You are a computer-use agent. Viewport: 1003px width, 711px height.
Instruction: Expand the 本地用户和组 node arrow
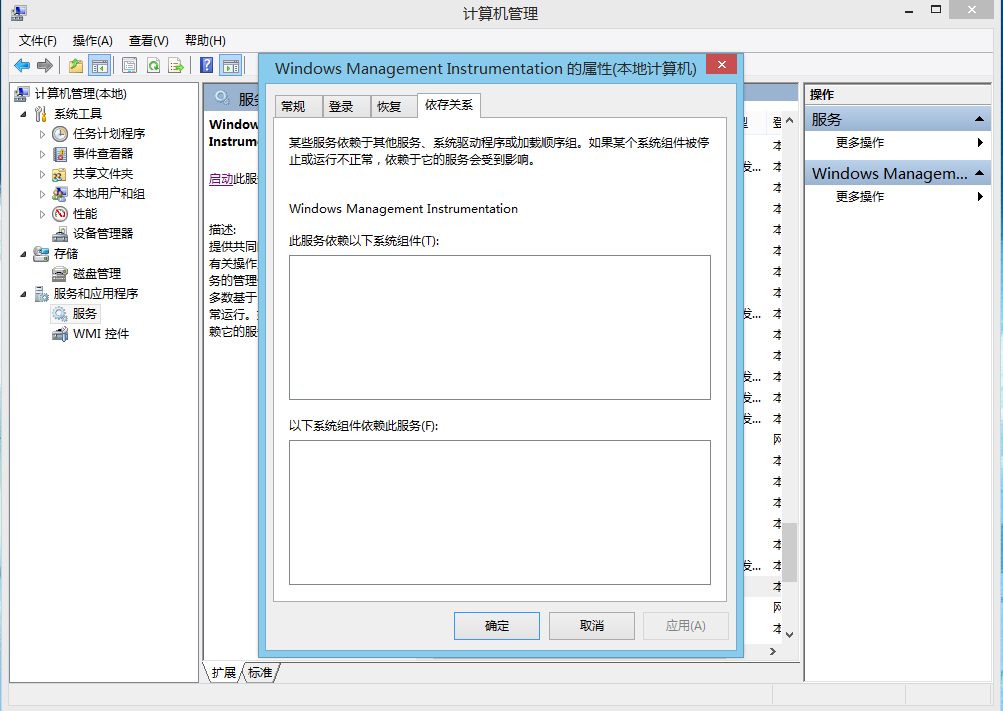click(x=42, y=194)
